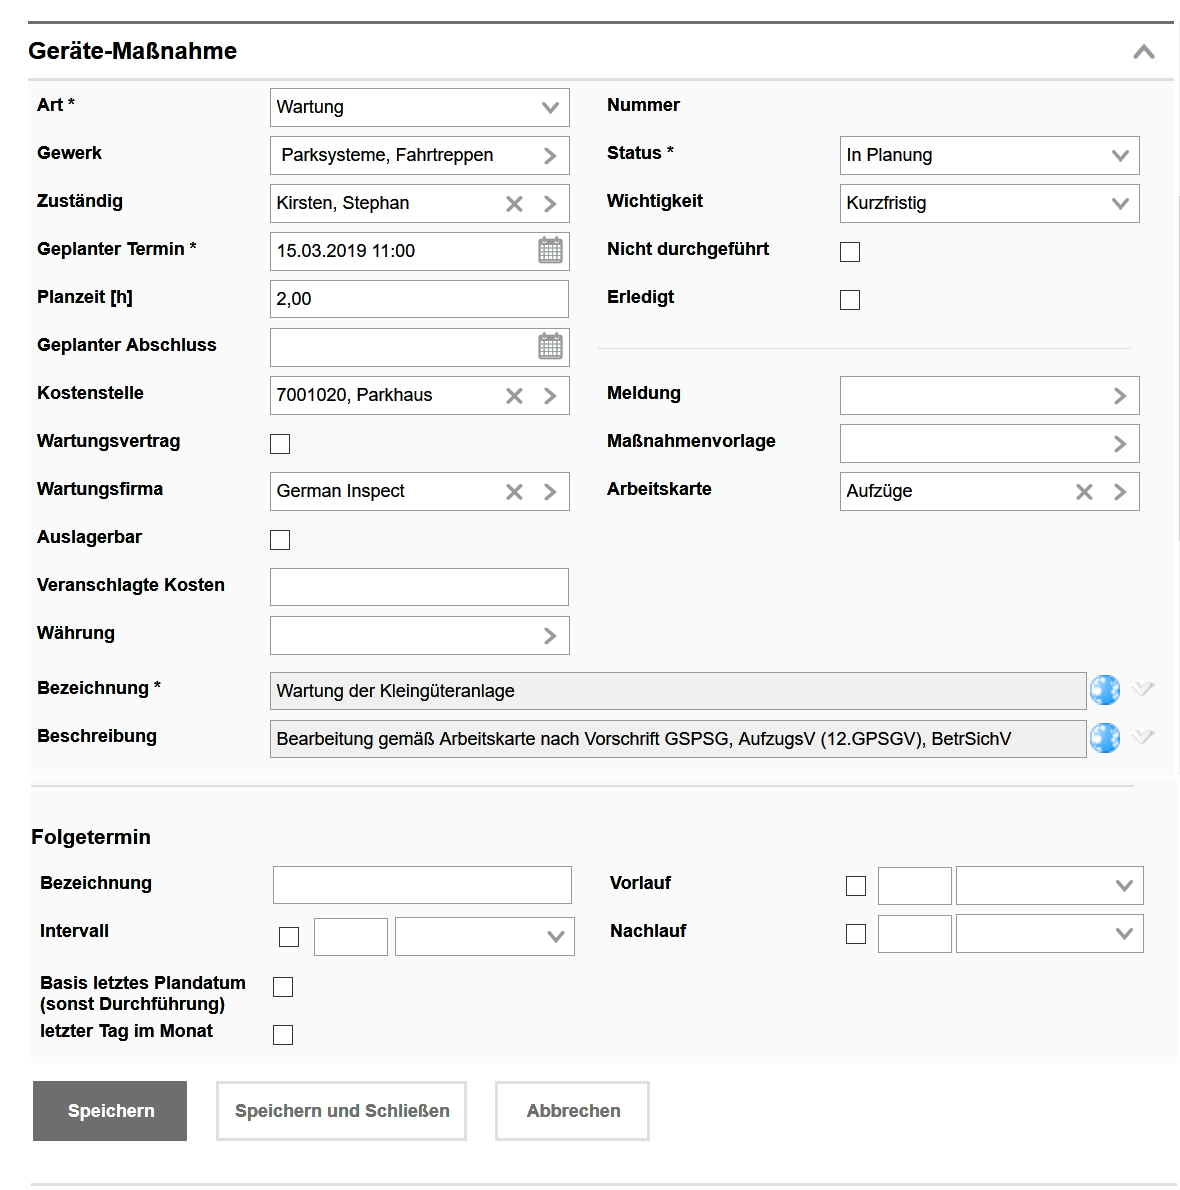The width and height of the screenshot is (1180, 1190).
Task: Clear the Zuständig field Kirsten, Stephan
Action: coord(514,204)
